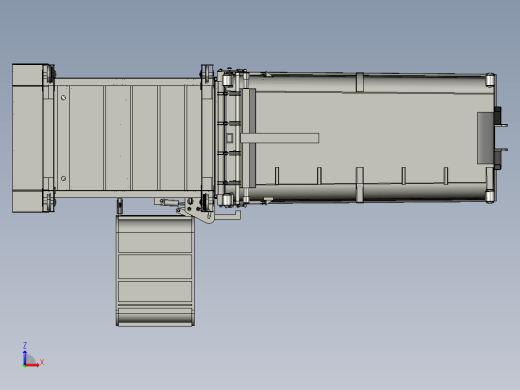This screenshot has height=390, width=520.
Task: Select the lower screw head on the ribbed platform
Action: click(x=63, y=179)
